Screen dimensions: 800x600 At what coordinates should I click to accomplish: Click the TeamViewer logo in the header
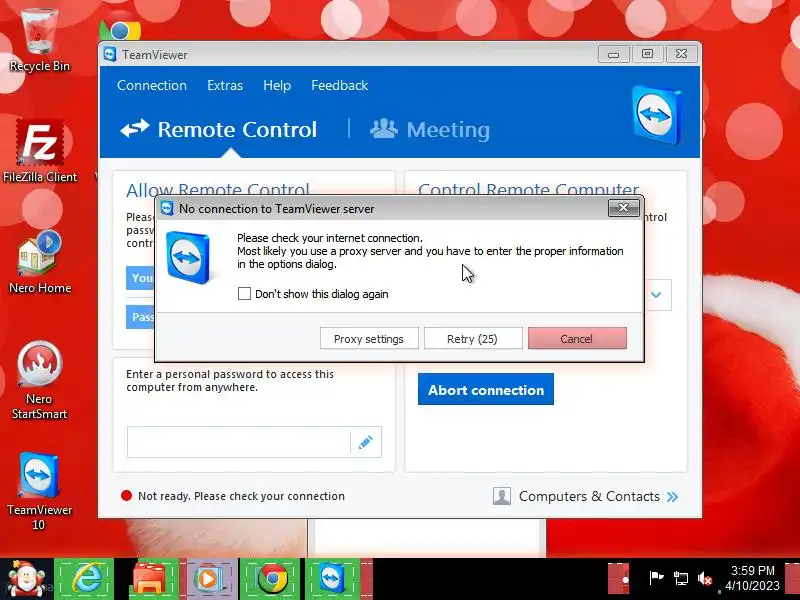tap(657, 114)
